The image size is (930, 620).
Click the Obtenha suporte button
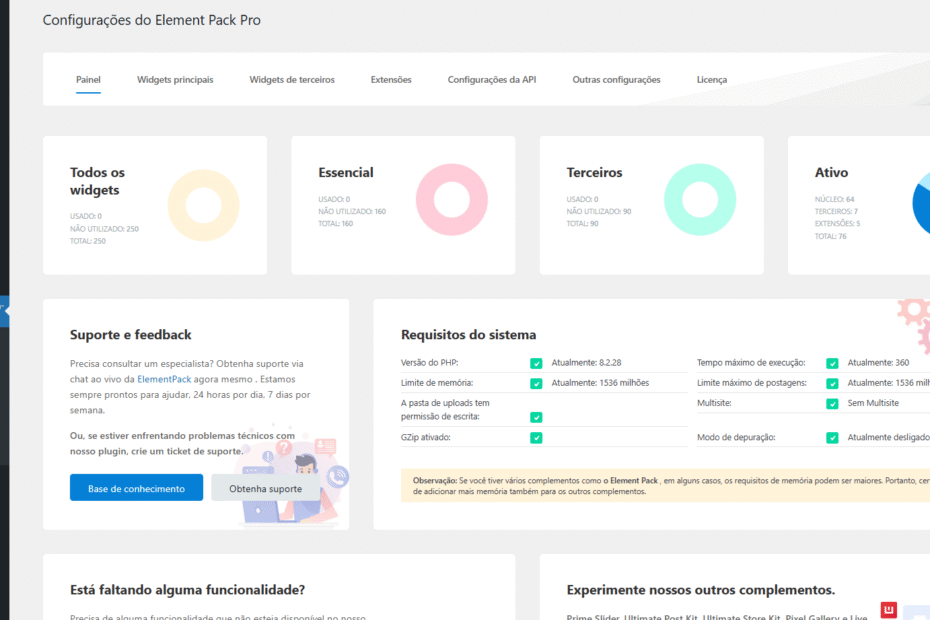(265, 487)
